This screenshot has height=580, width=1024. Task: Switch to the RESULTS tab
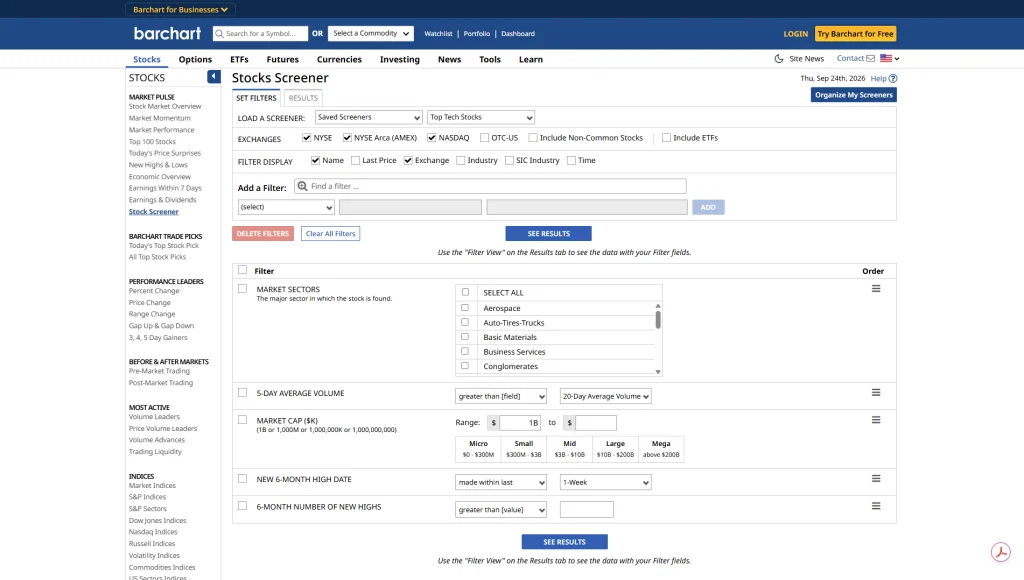pyautogui.click(x=303, y=98)
